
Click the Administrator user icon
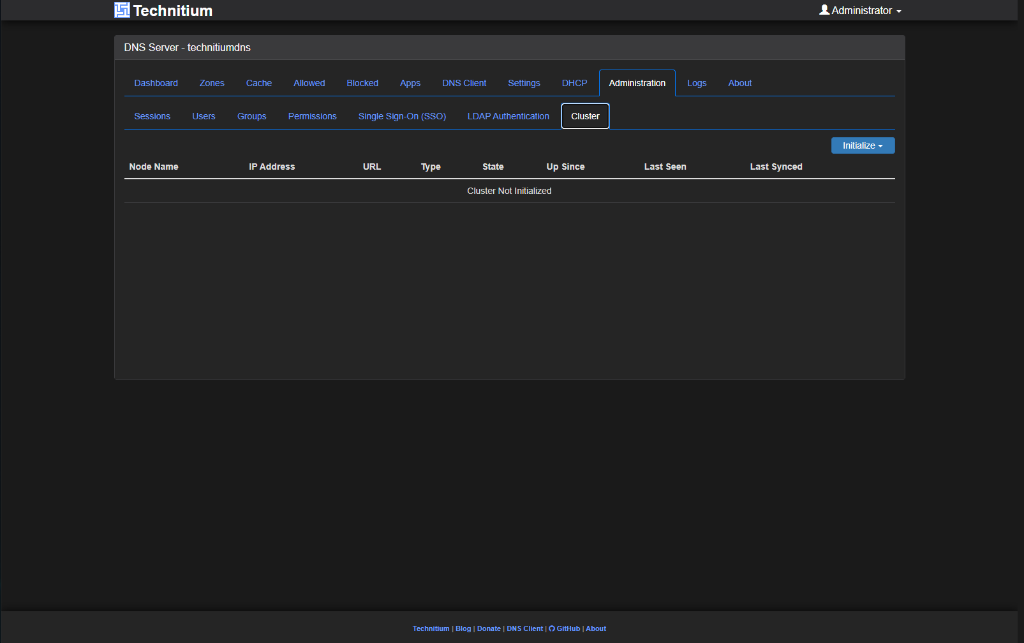click(824, 10)
